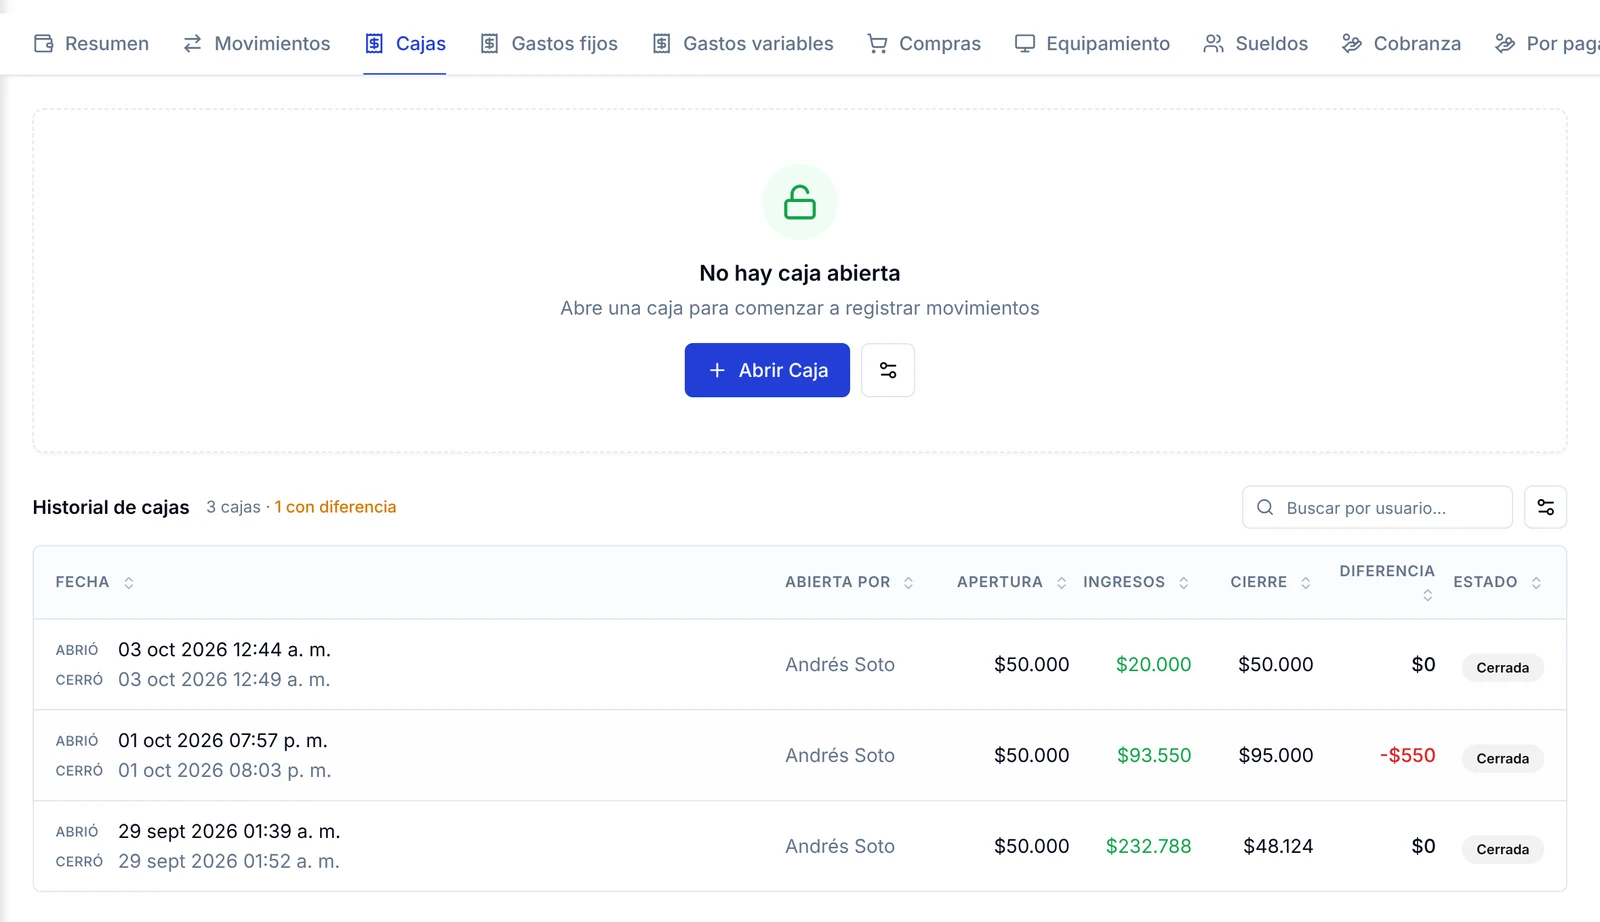The image size is (1600, 922).
Task: Sort by Apertura column
Action: click(x=1012, y=582)
